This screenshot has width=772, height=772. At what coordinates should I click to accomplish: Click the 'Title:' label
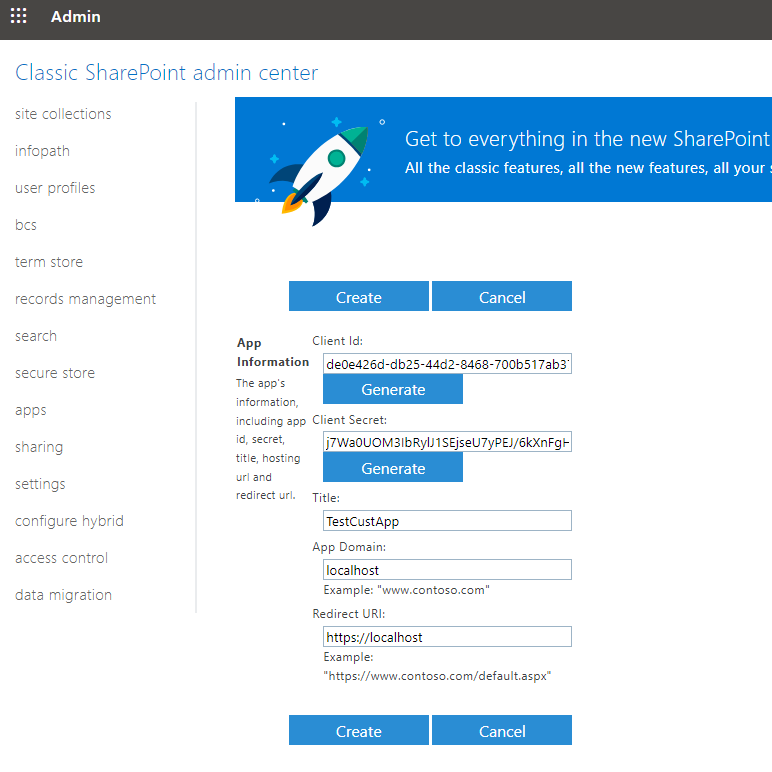click(326, 498)
